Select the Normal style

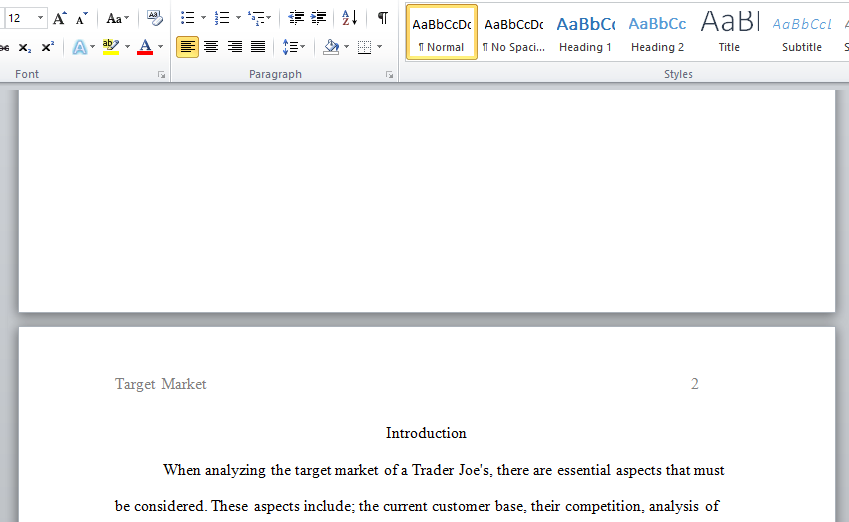(x=442, y=33)
